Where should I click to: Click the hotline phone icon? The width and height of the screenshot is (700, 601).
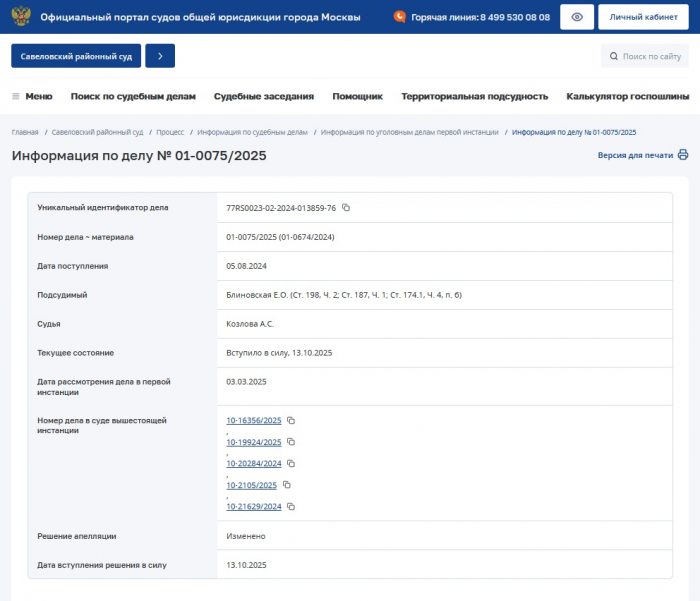pos(400,17)
